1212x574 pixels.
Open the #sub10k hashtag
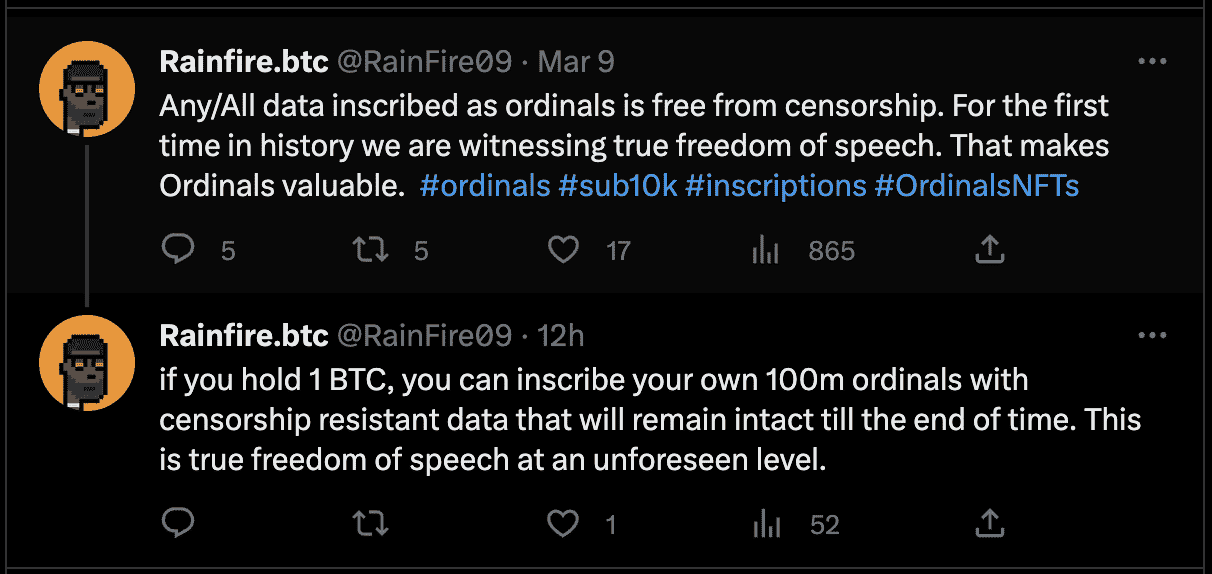[x=617, y=186]
